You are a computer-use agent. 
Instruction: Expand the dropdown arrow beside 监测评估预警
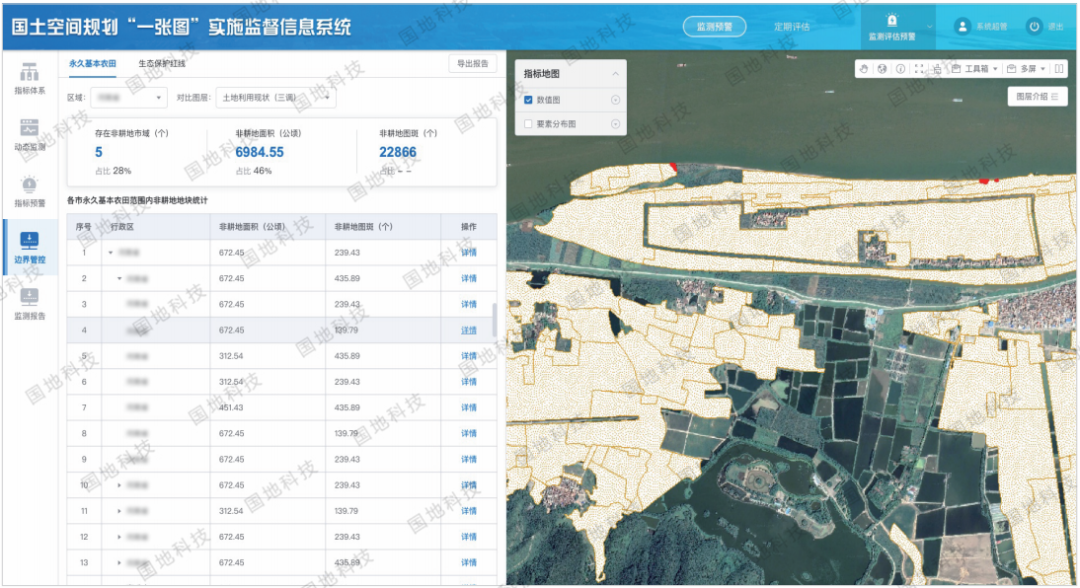929,27
